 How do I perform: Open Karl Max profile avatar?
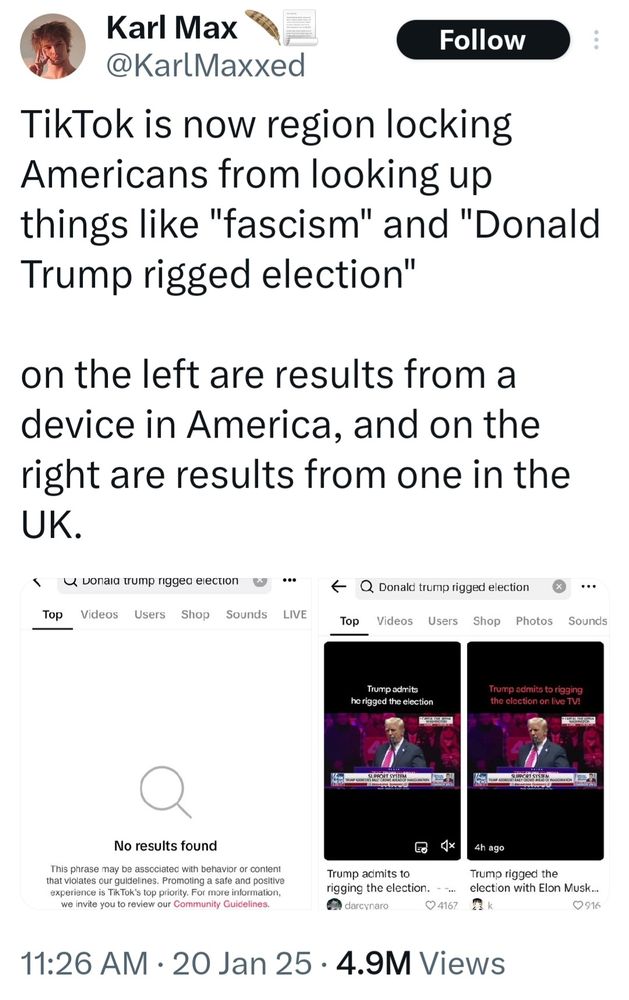coord(52,47)
